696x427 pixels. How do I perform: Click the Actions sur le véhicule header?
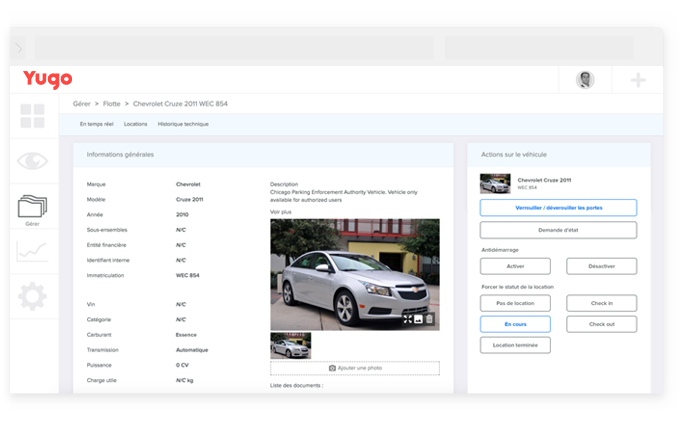559,154
